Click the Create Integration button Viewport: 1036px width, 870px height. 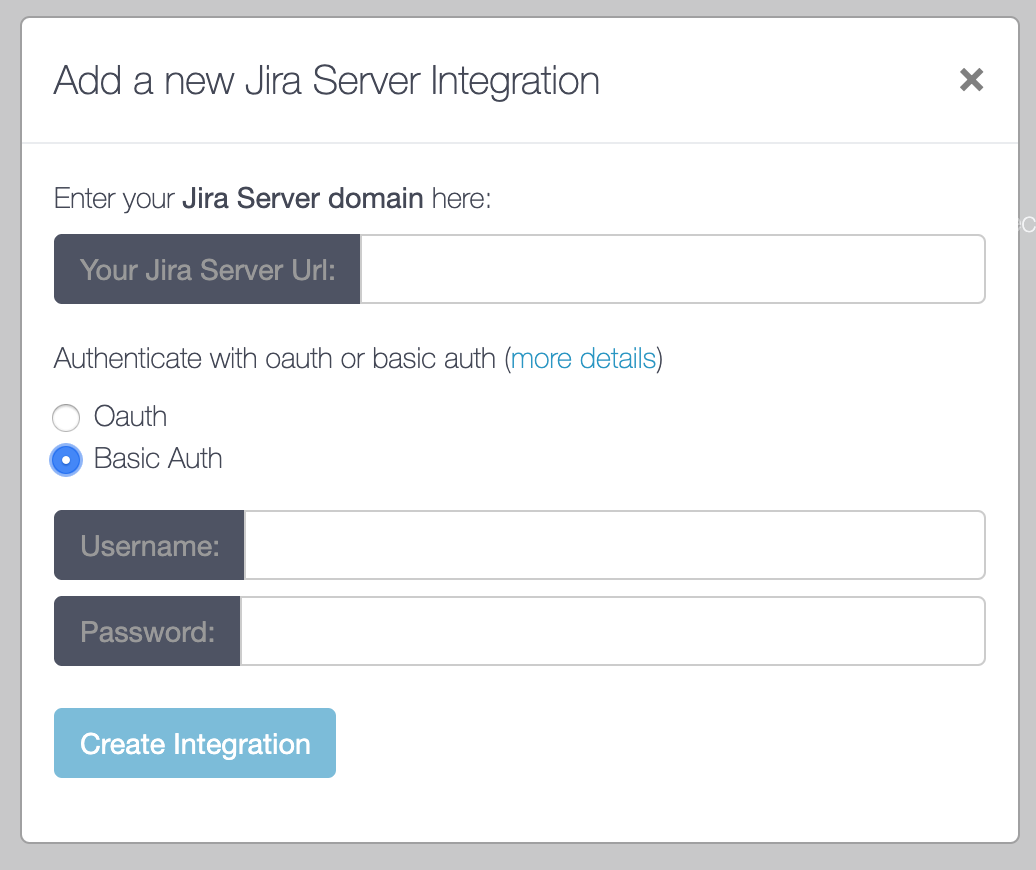click(195, 743)
